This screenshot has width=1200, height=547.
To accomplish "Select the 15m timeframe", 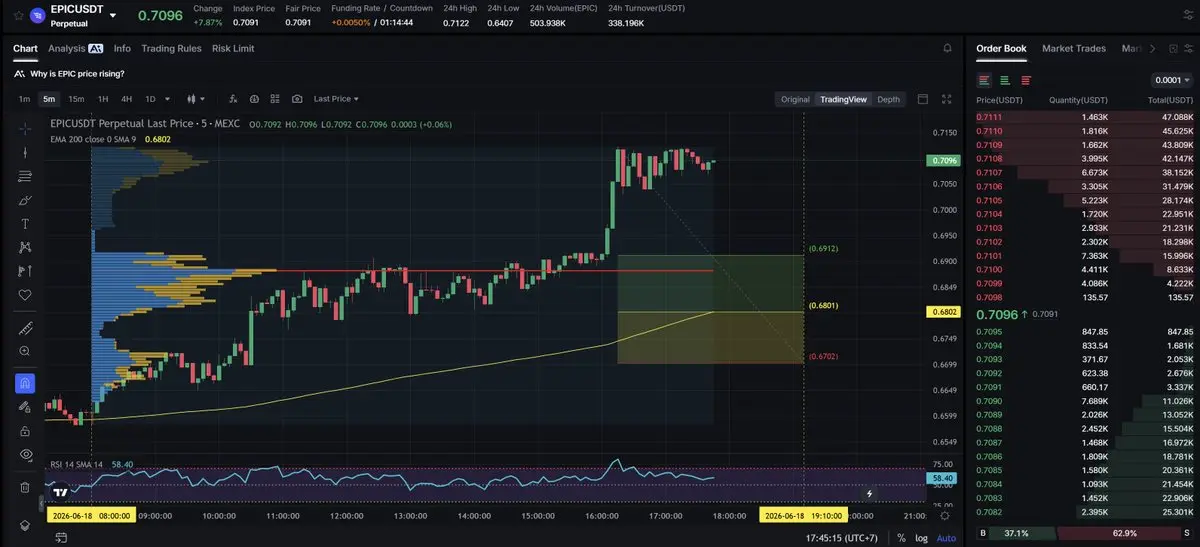I will (x=76, y=99).
